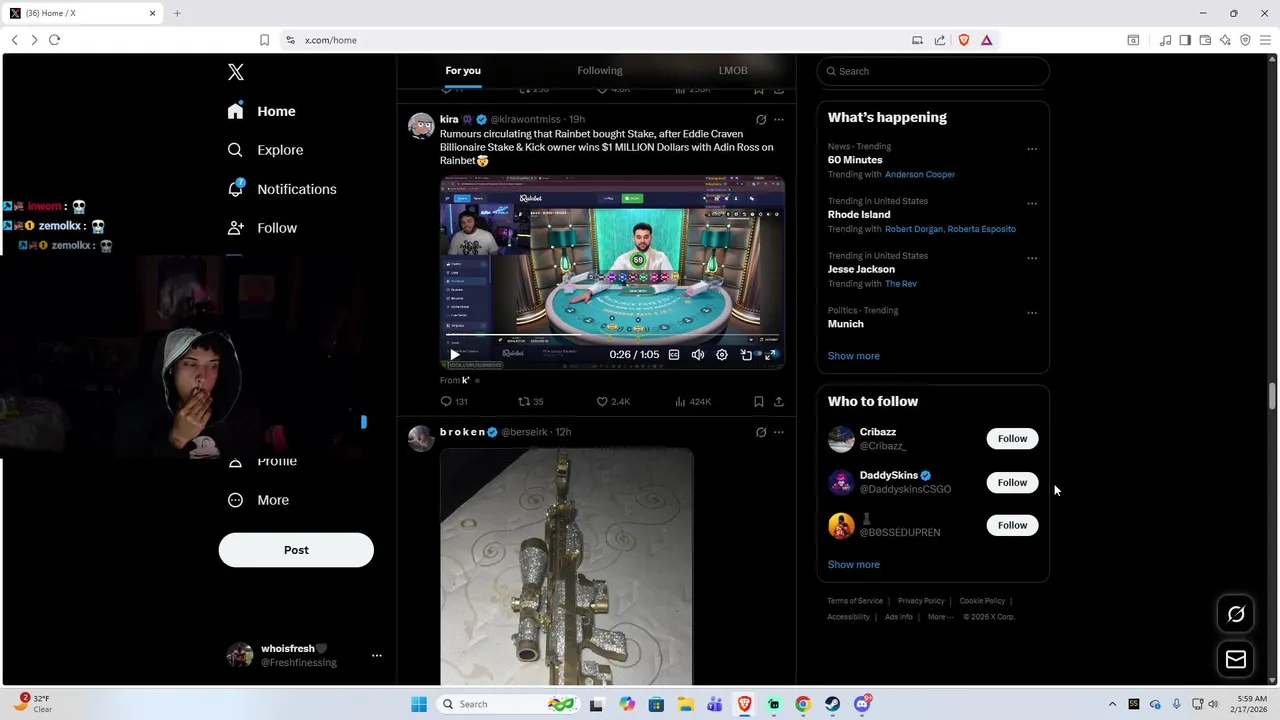
Task: Toggle captions on the video player
Action: pos(674,355)
